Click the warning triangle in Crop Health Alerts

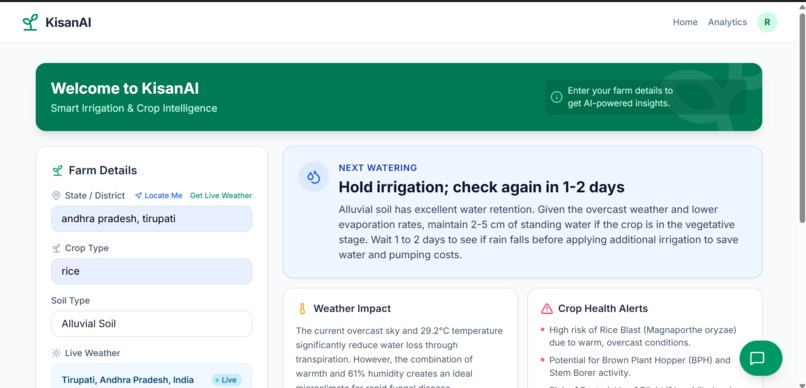546,308
